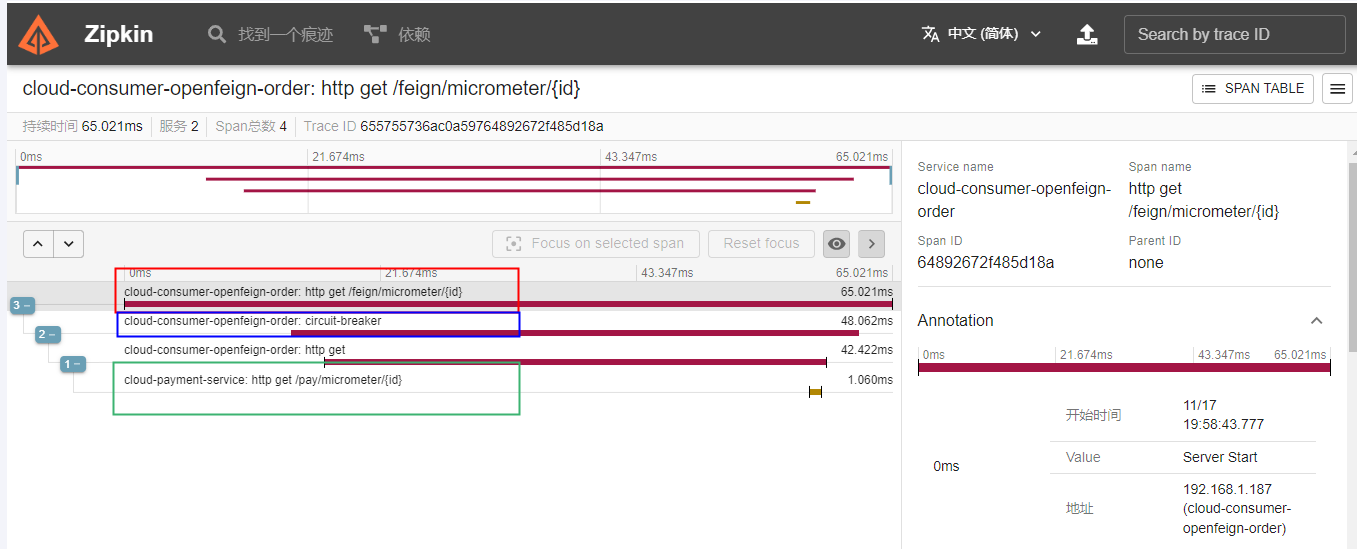1357x549 pixels.
Task: Click the dependencies graph icon in header
Action: [375, 34]
